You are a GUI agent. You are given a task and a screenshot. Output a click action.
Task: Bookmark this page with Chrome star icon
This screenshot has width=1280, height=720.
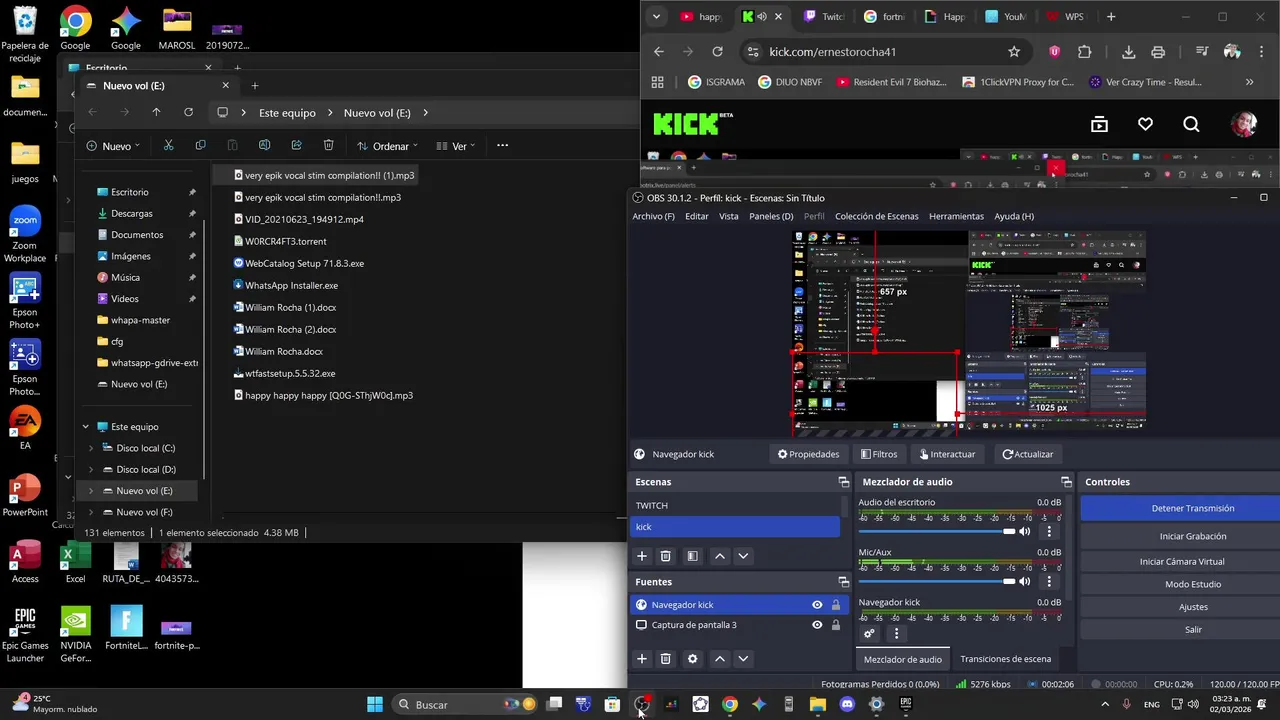click(1014, 52)
